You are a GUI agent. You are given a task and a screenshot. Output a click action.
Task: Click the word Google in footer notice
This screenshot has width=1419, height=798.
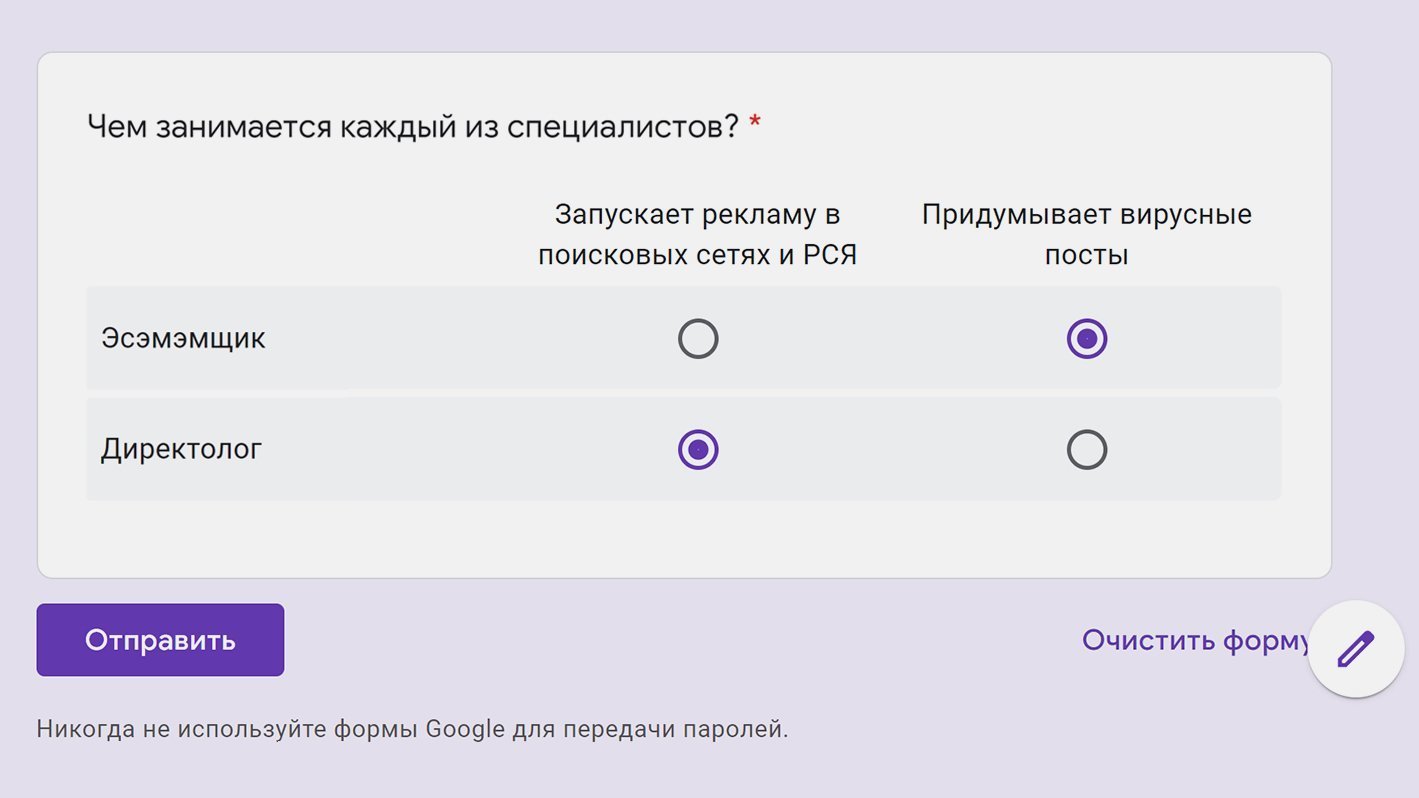tap(465, 729)
